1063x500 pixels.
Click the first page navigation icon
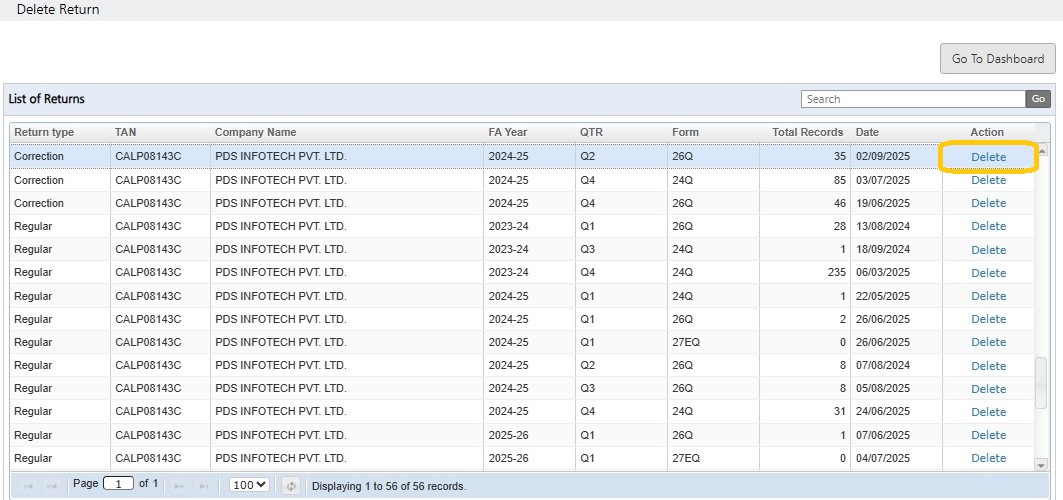(27, 486)
